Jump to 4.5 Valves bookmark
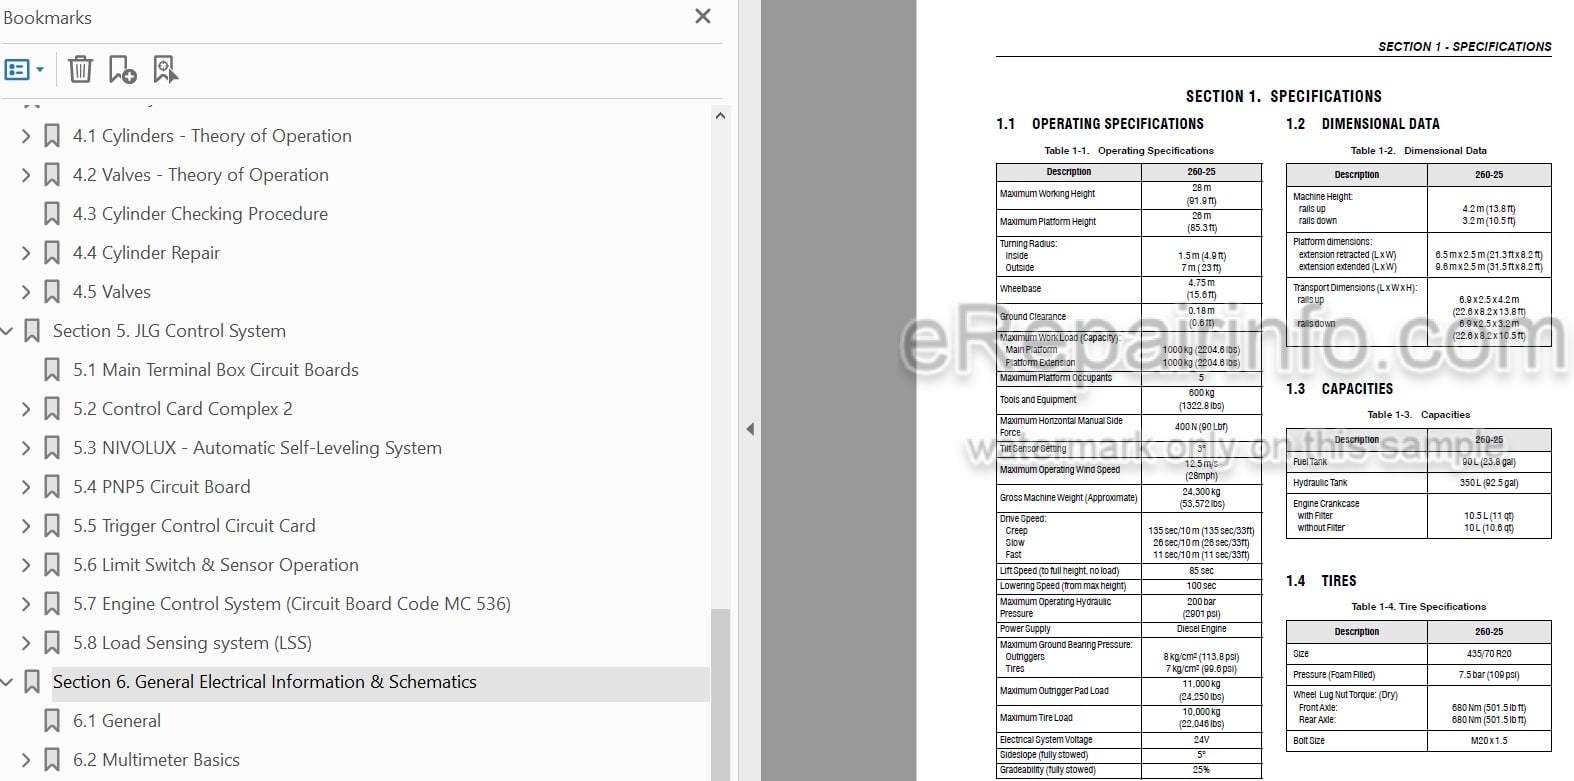Viewport: 1574px width, 781px height. click(x=112, y=292)
